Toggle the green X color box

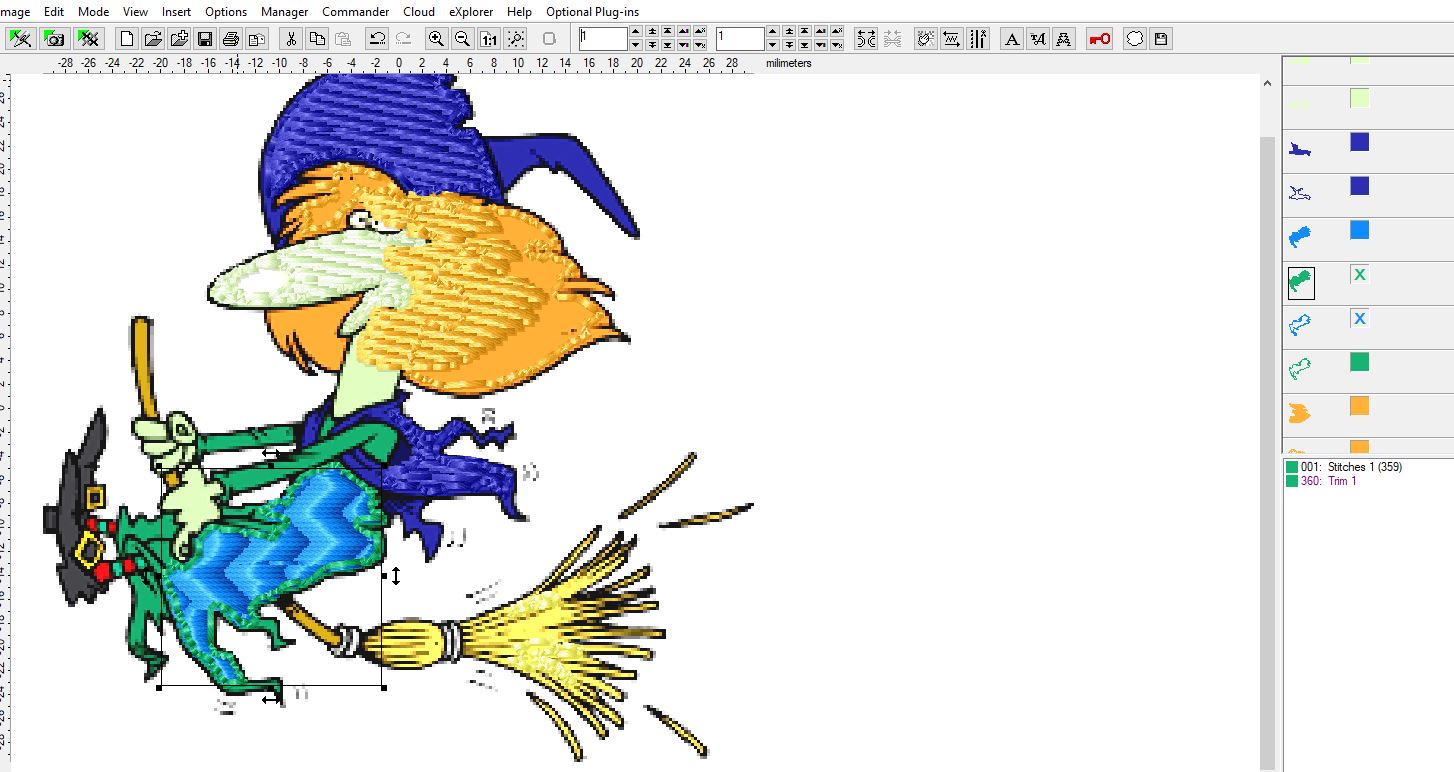click(x=1359, y=275)
